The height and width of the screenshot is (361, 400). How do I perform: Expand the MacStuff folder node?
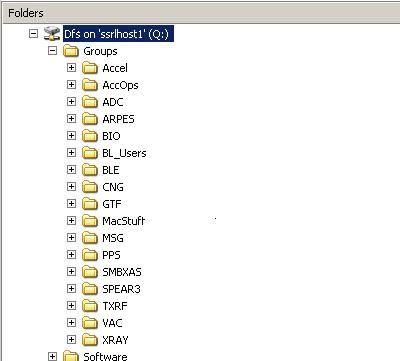[71, 221]
